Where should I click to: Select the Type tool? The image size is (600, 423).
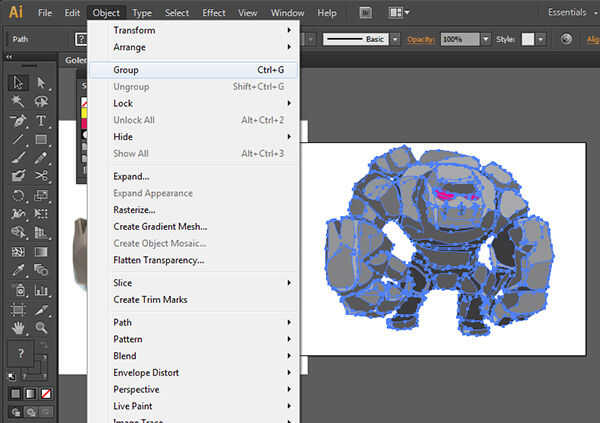pyautogui.click(x=41, y=120)
